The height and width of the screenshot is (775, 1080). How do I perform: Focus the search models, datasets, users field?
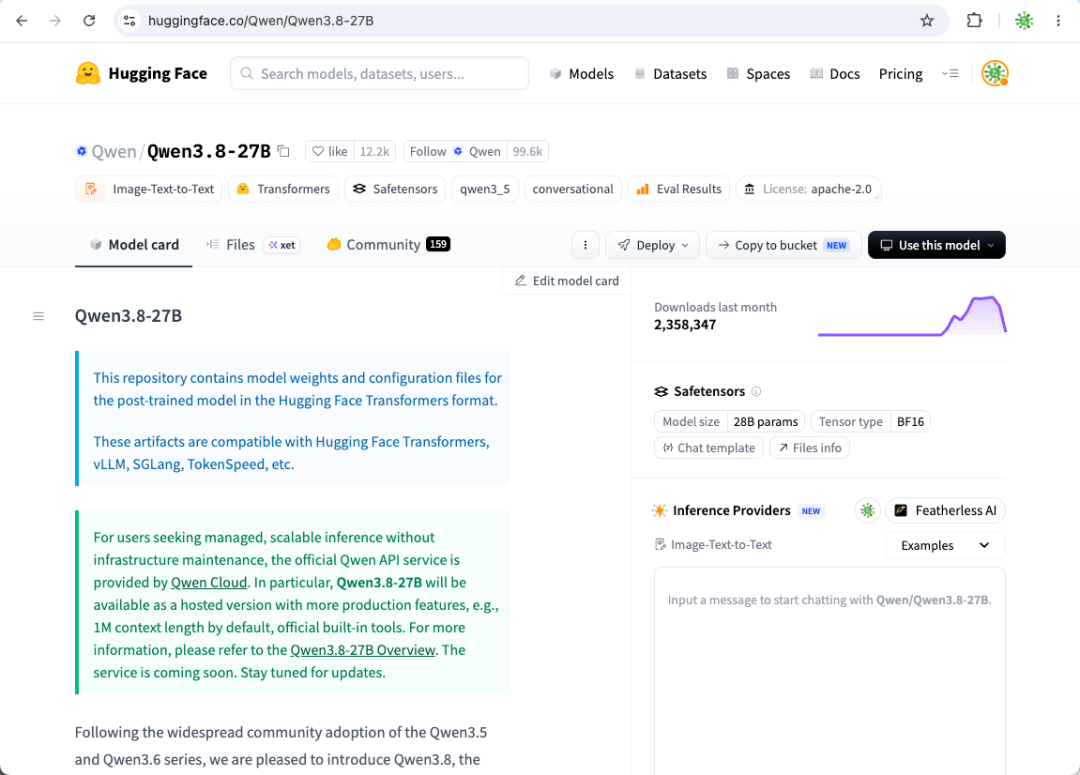[x=380, y=73]
